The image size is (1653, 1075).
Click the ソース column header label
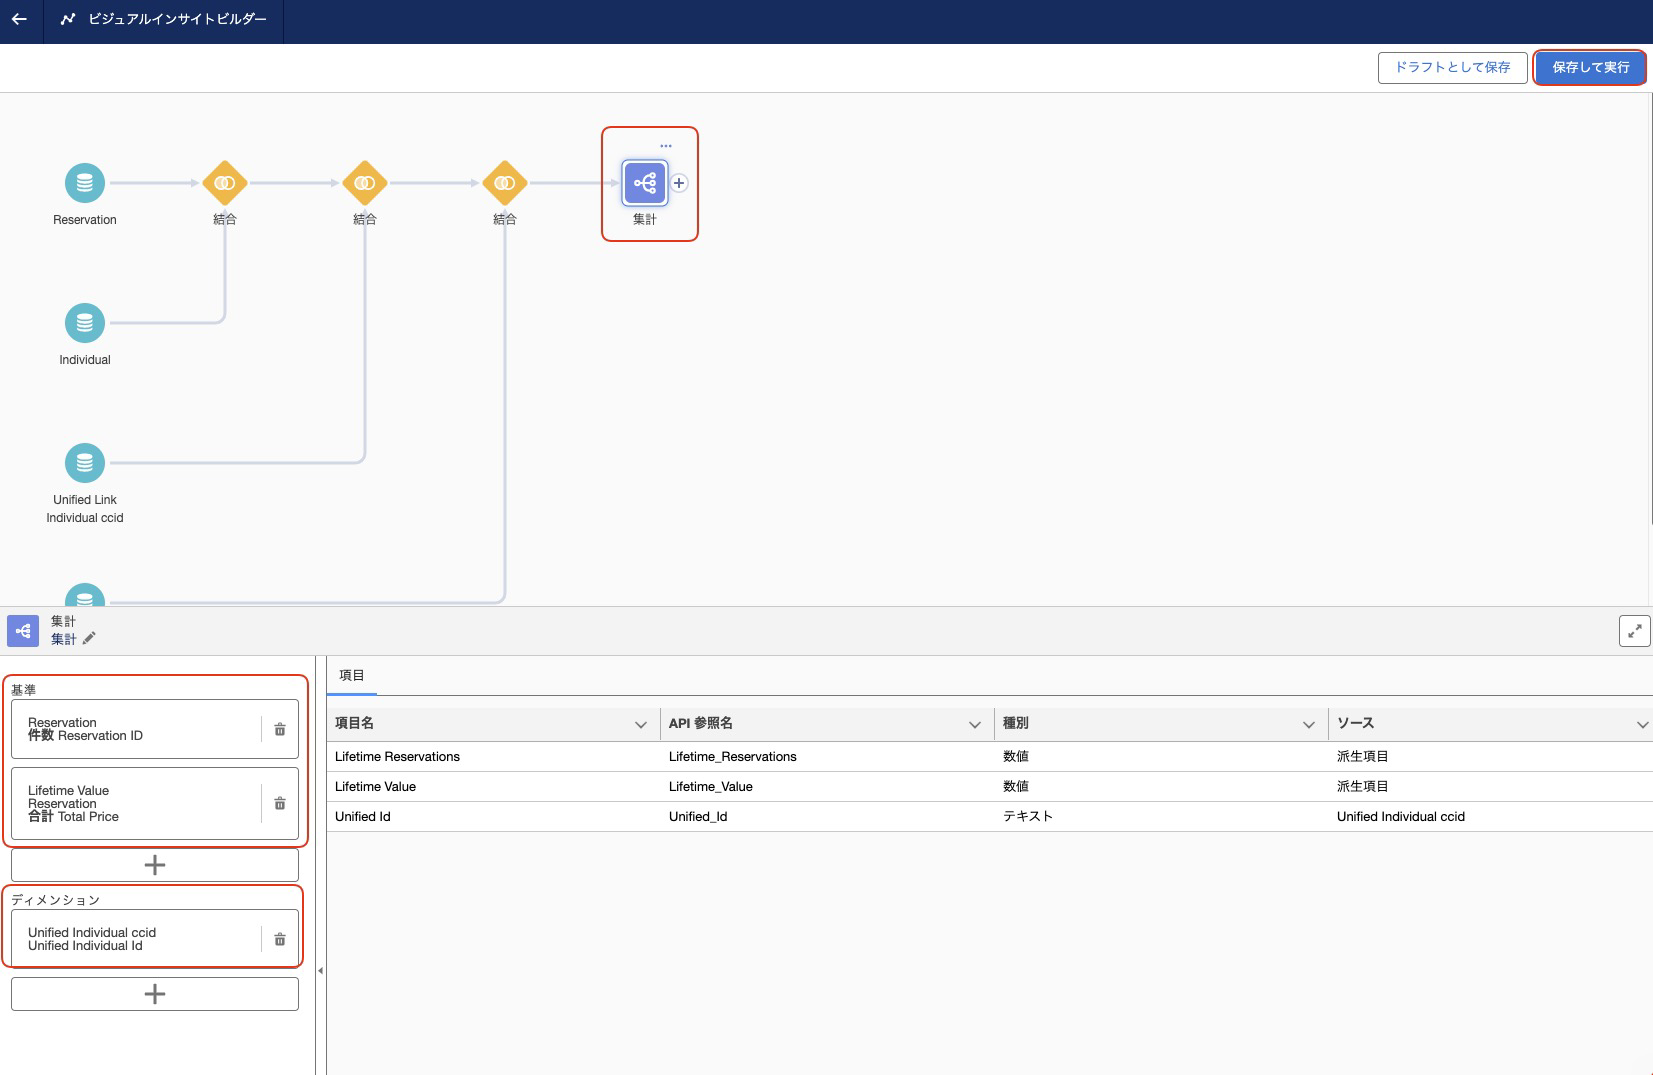[x=1355, y=723]
